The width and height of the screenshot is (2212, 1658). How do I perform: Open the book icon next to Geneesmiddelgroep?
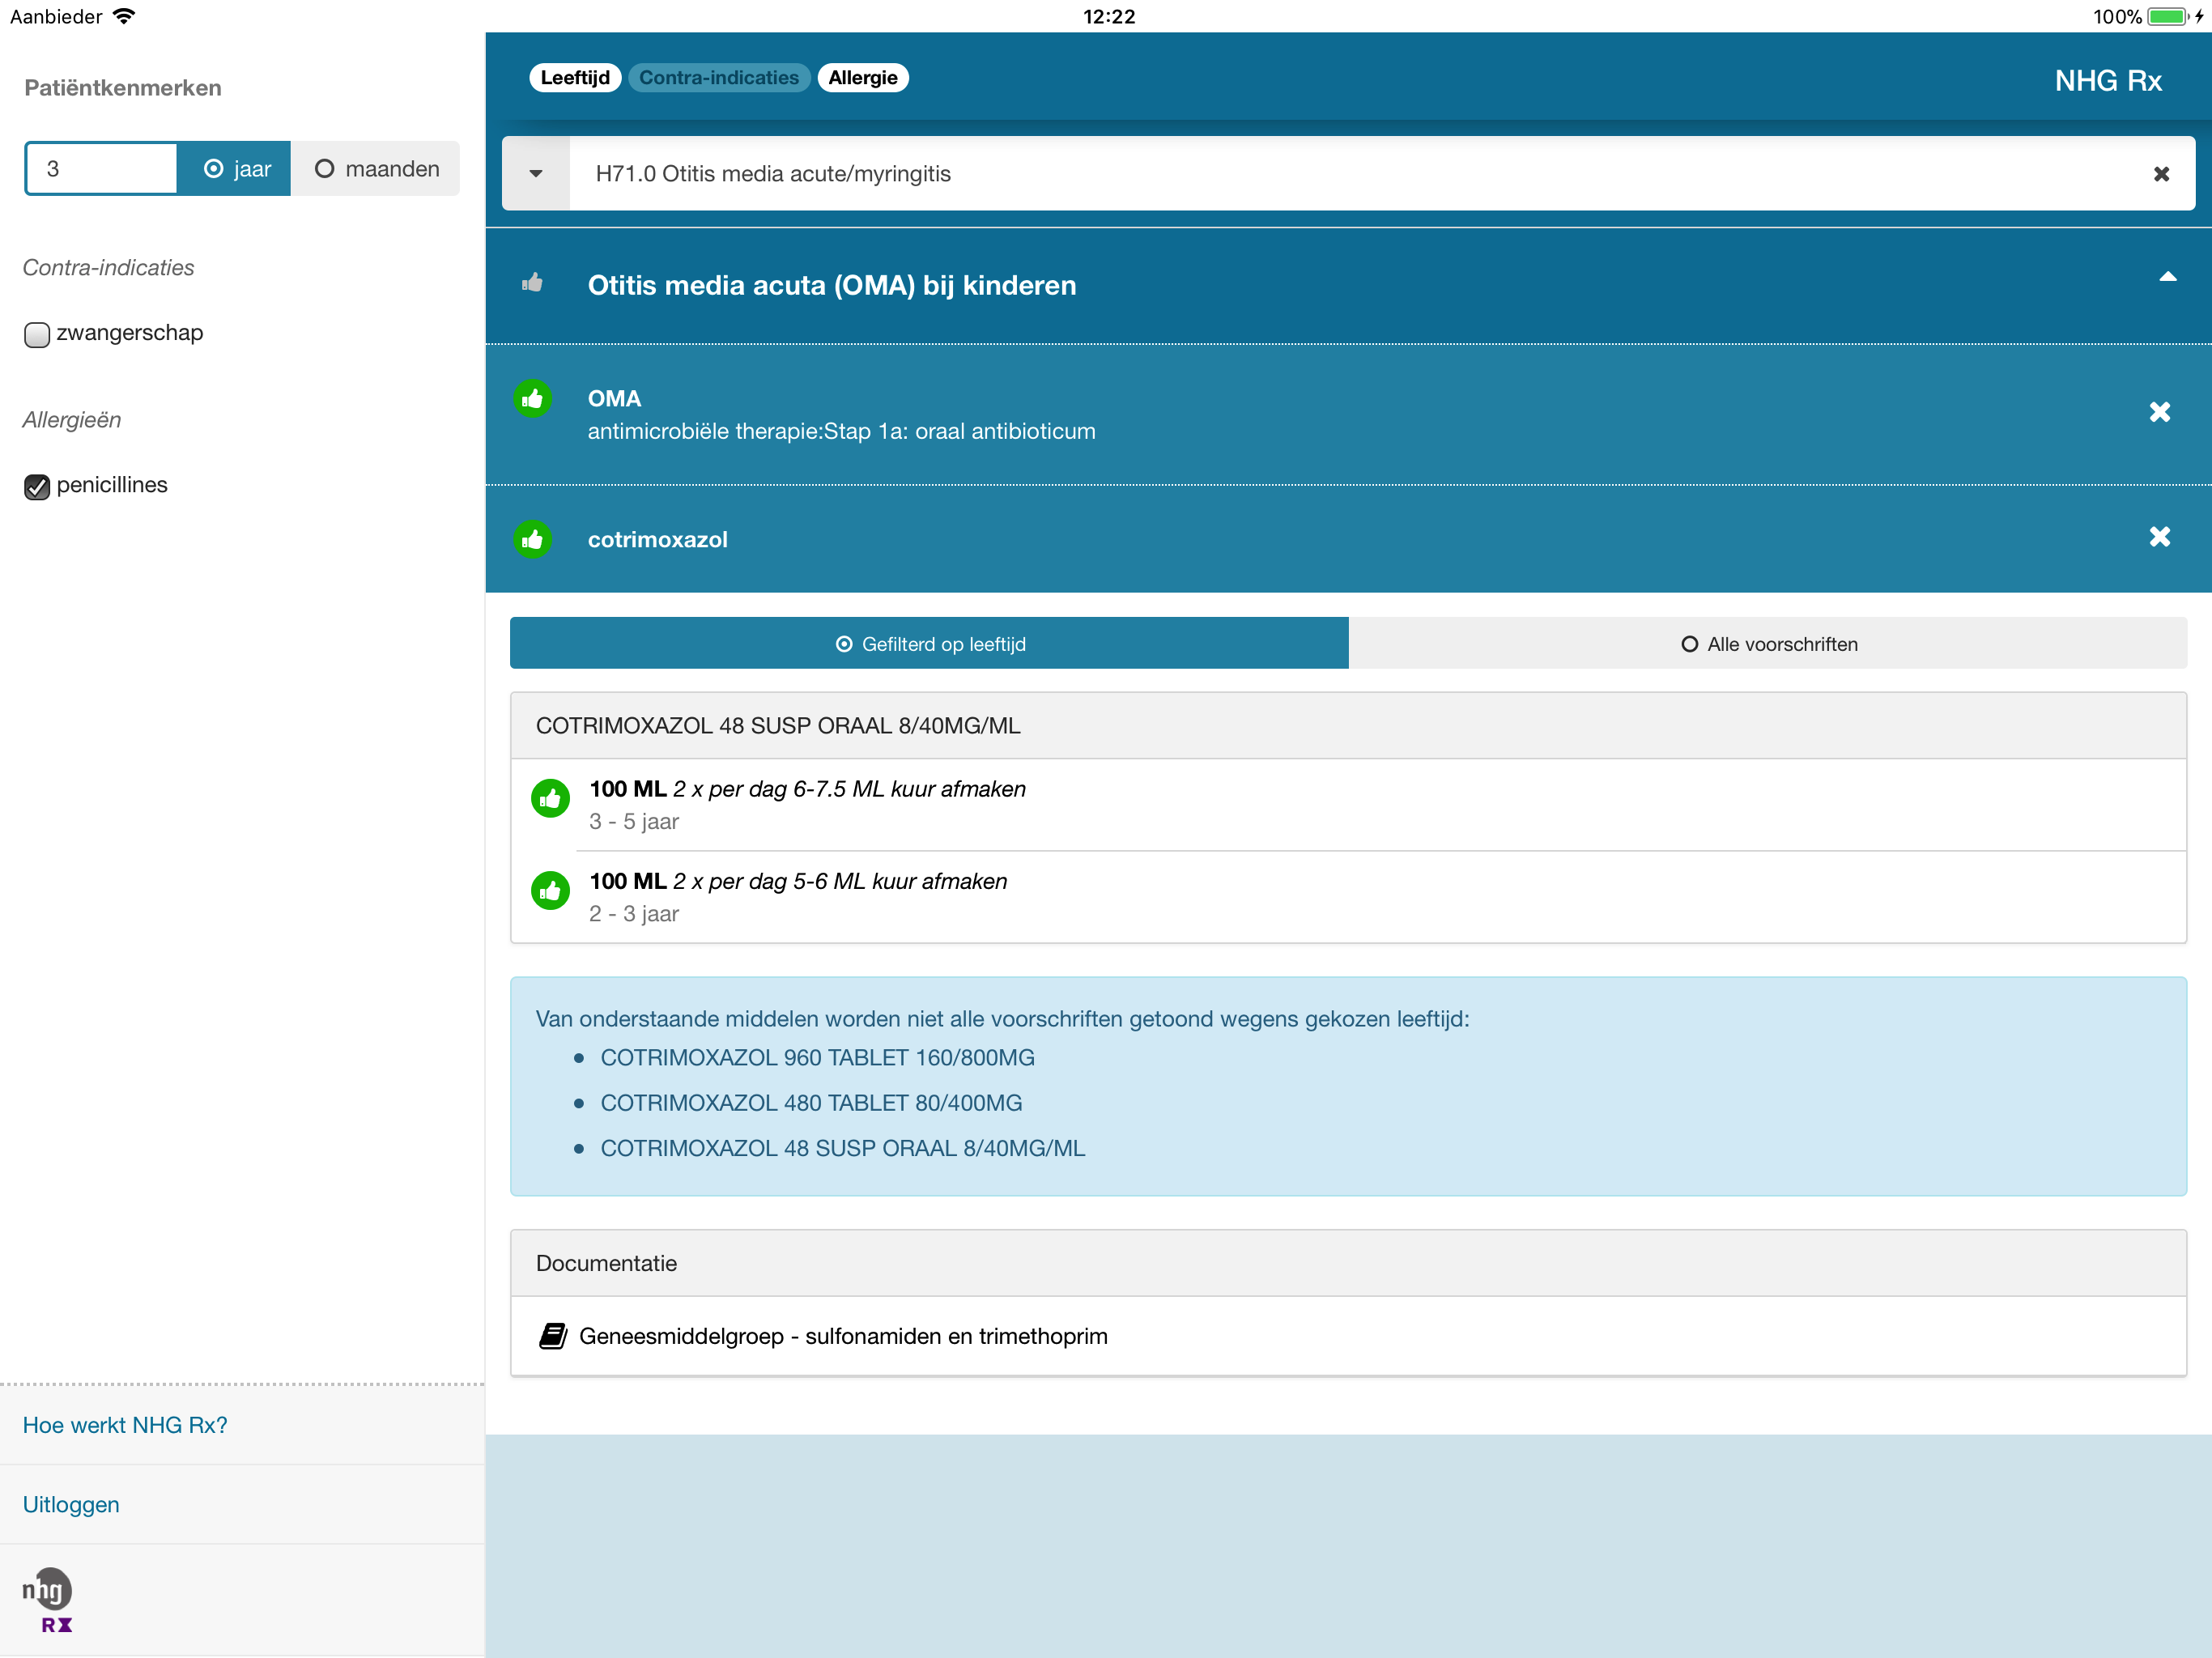[x=553, y=1336]
